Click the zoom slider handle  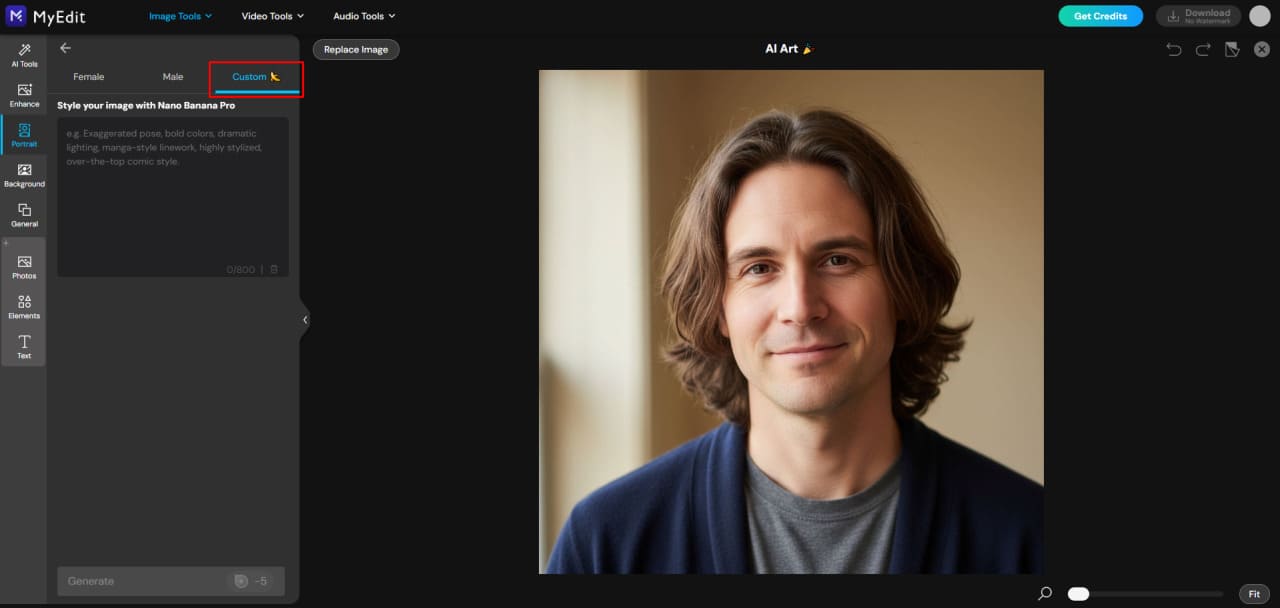pyautogui.click(x=1078, y=594)
